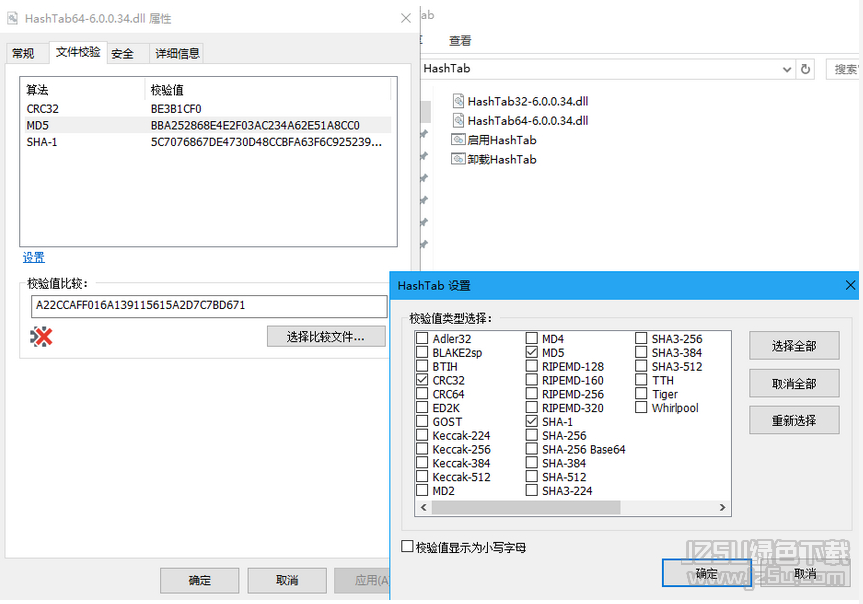Confirm HashTab settings with 确定
The image size is (863, 604).
pyautogui.click(x=707, y=573)
